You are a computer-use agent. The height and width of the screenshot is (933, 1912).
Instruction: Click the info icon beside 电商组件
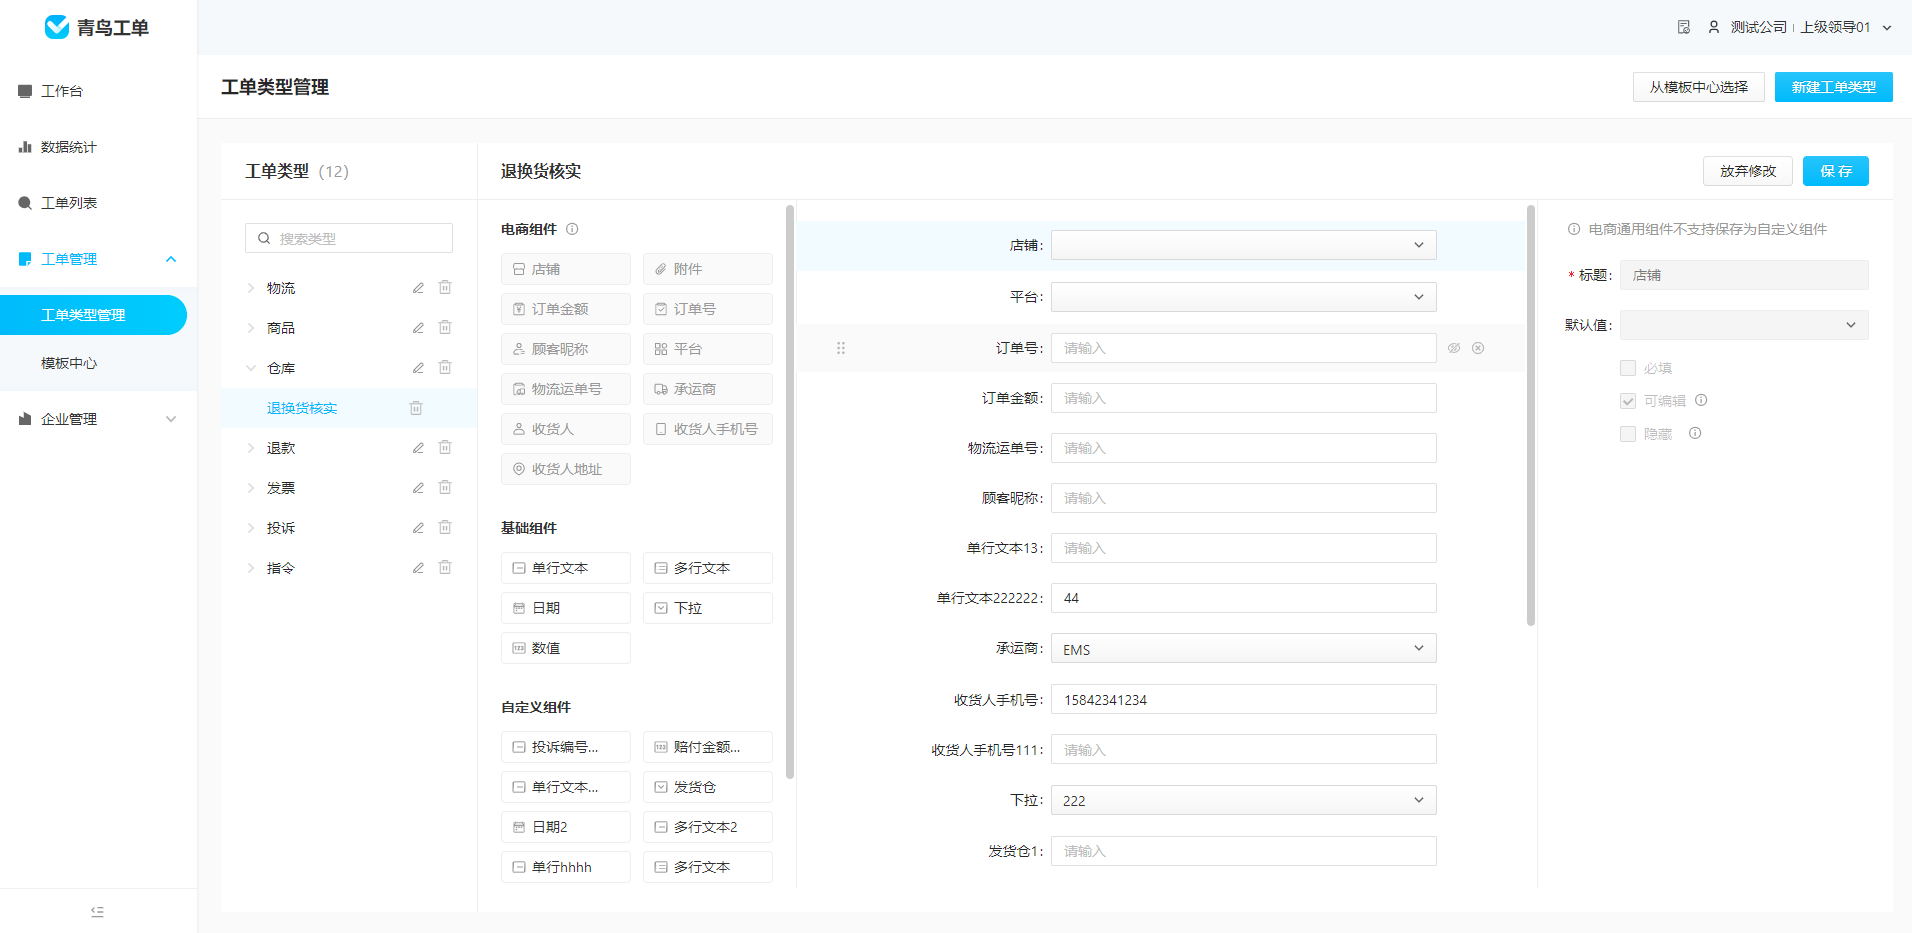[x=572, y=229]
